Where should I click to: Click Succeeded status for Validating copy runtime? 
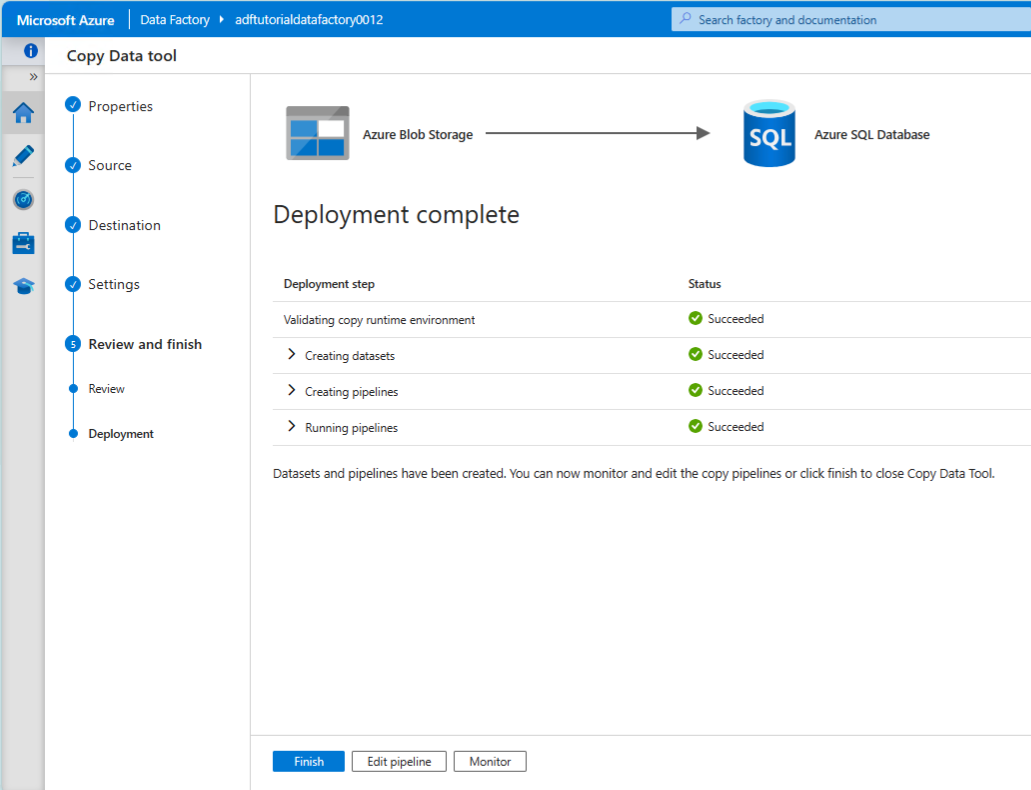pos(735,318)
